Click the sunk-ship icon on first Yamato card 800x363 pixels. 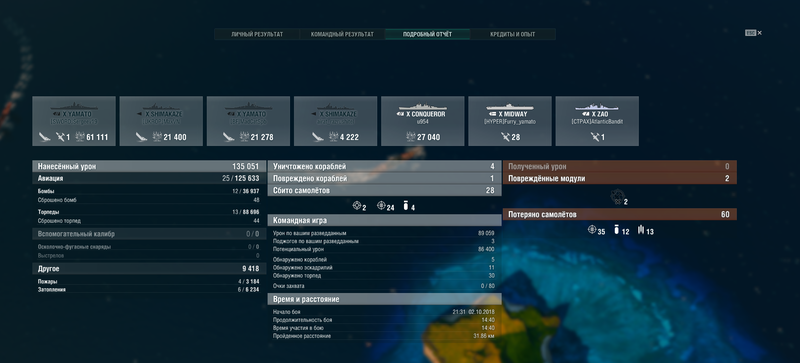(x=44, y=137)
